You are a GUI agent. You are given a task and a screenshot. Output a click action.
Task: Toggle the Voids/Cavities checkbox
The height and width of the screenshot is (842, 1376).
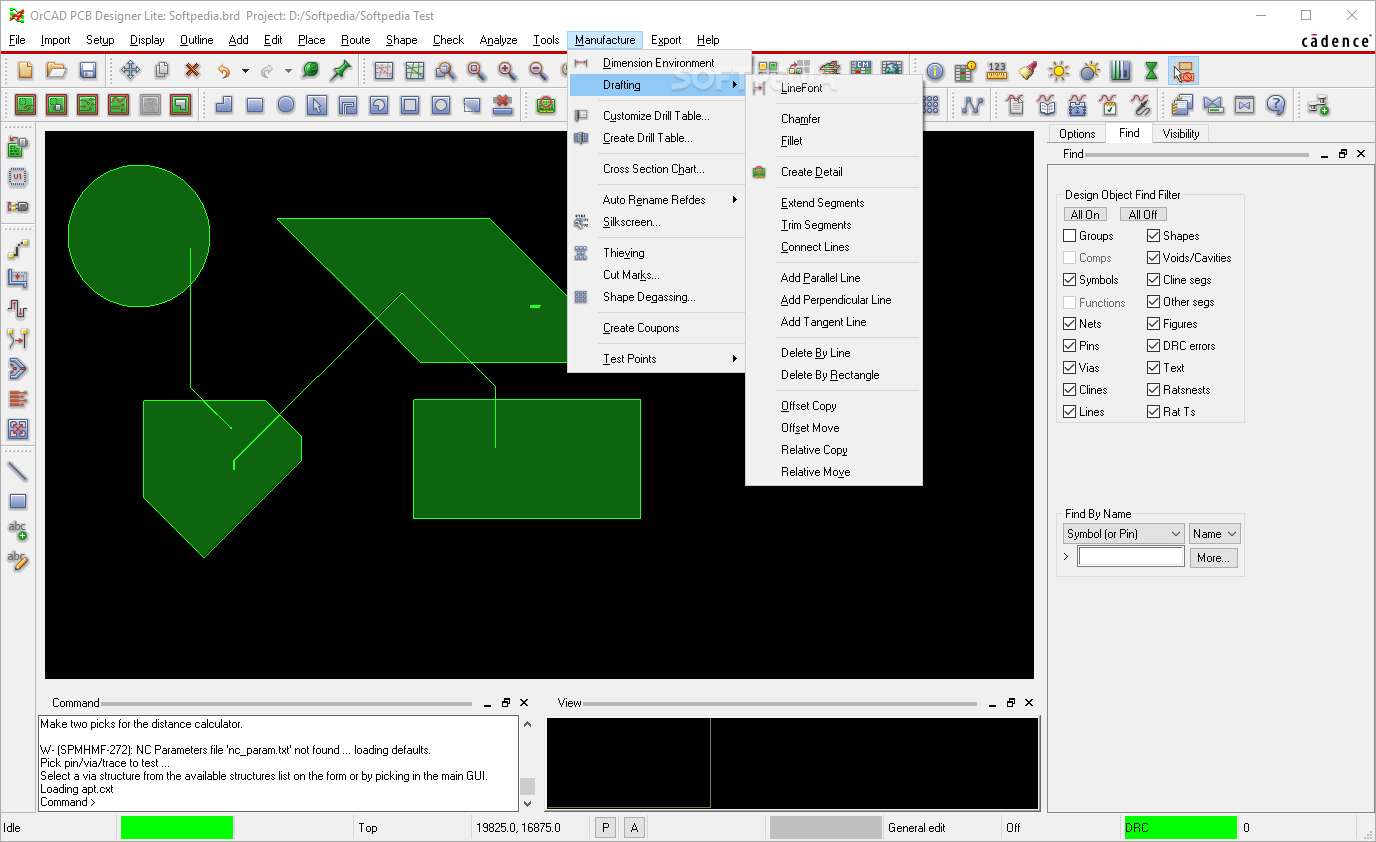[1154, 258]
